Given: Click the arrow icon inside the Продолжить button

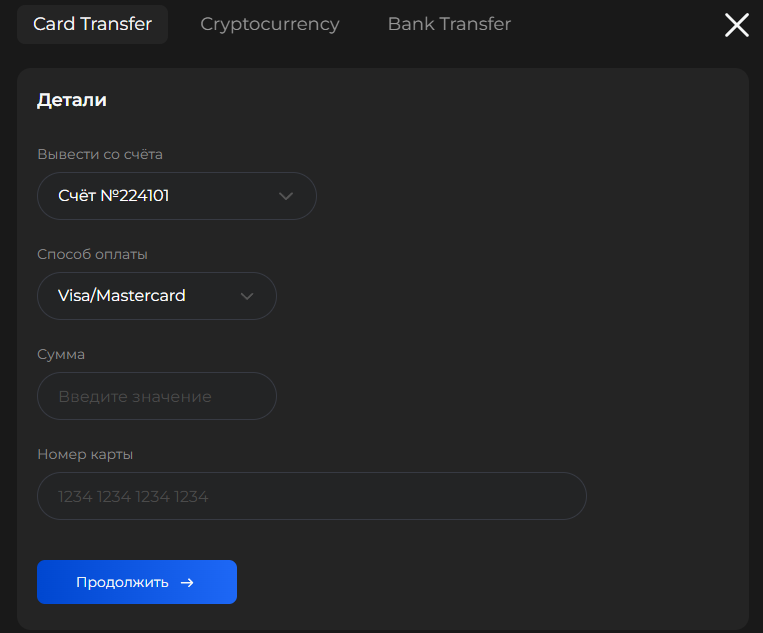Looking at the screenshot, I should pos(187,582).
